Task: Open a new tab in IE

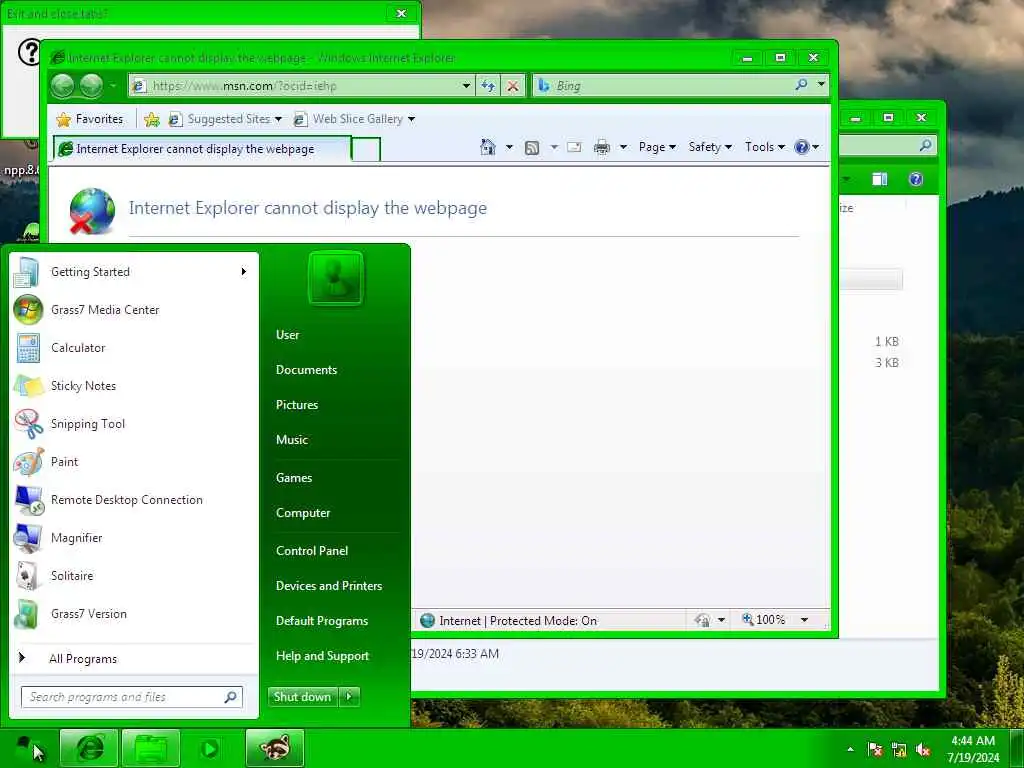Action: (366, 149)
